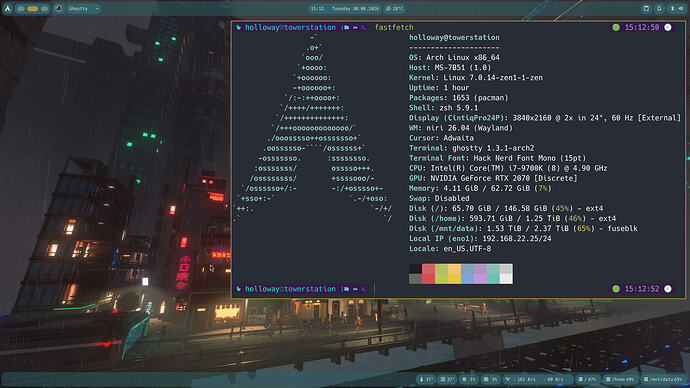Click the Packages: 1653 (pacman) line
This screenshot has width=690, height=388.
(x=459, y=98)
